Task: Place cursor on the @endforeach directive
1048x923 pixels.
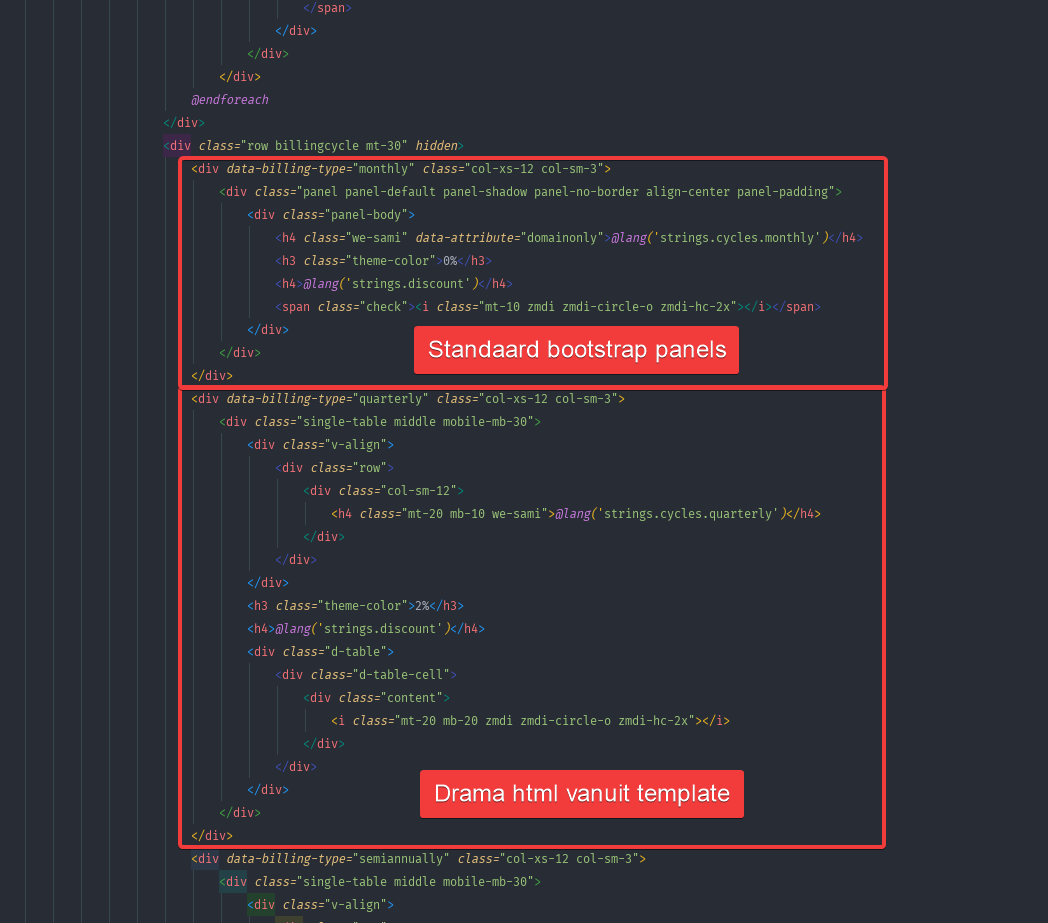Action: coord(229,99)
